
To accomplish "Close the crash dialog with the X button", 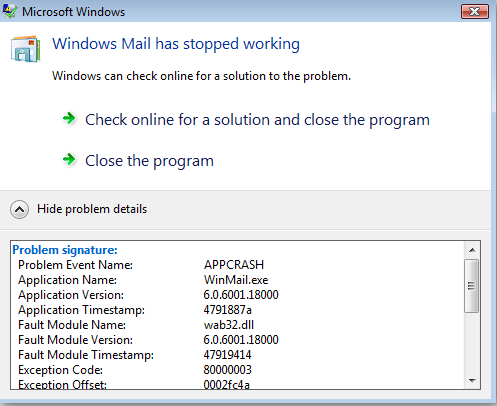I will pos(475,12).
